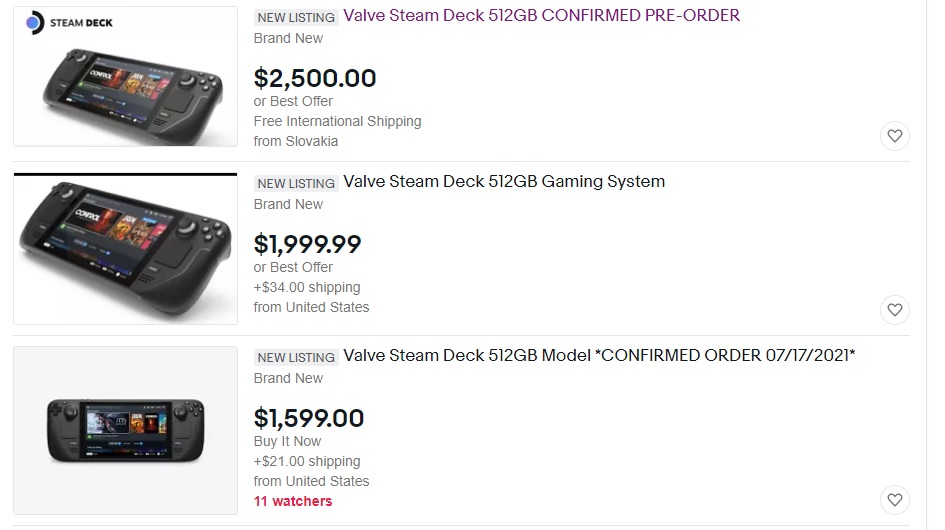
Task: Click the +$34.00 shipping text
Action: [307, 287]
